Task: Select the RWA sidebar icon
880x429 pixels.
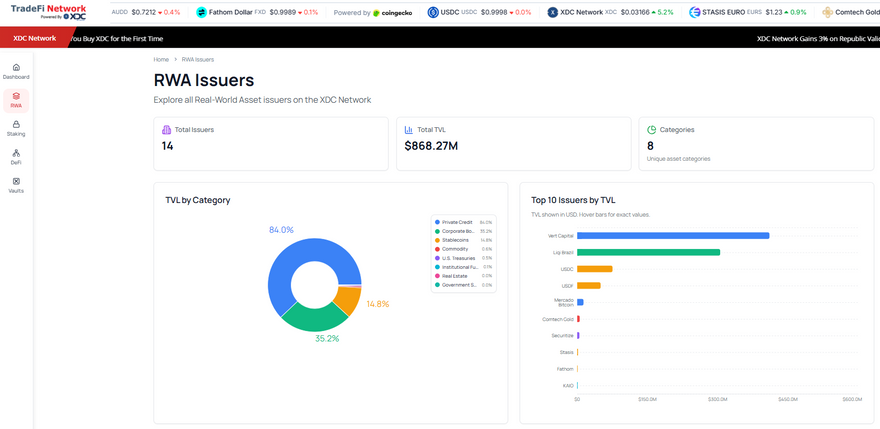Action: pyautogui.click(x=16, y=96)
